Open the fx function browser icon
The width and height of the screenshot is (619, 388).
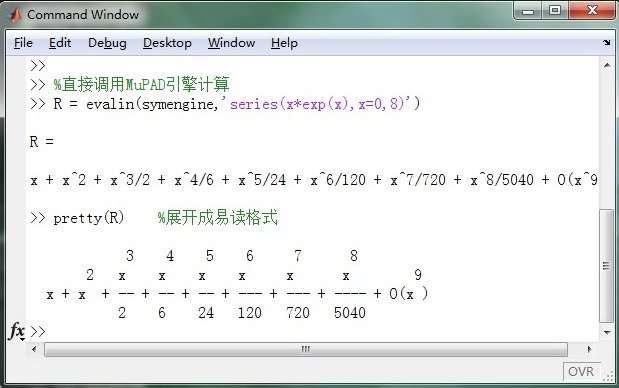(x=17, y=331)
